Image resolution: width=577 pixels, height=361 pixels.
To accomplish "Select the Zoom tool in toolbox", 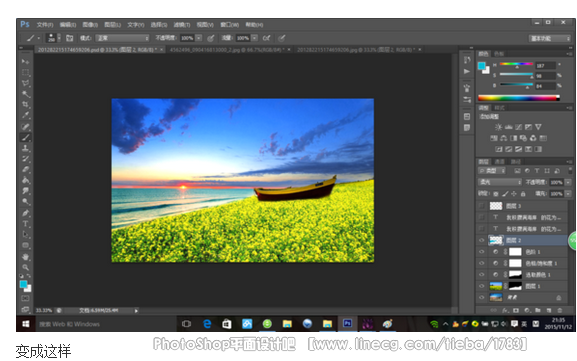I will tap(25, 267).
